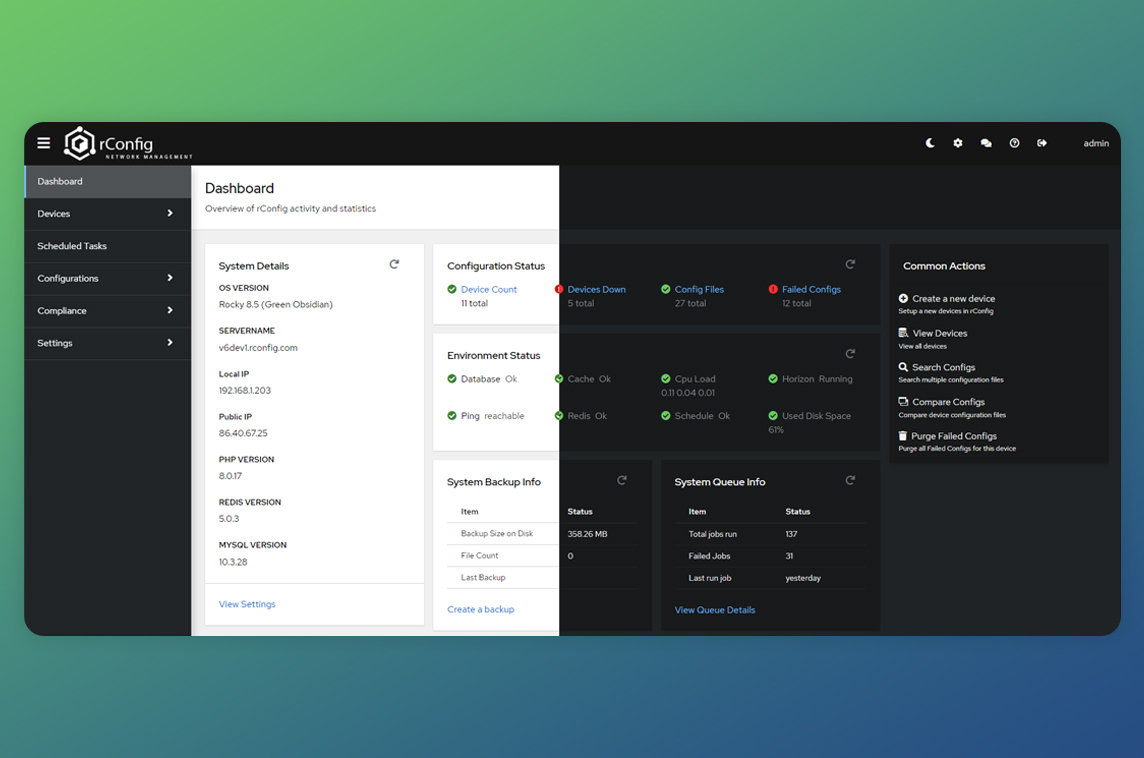Image resolution: width=1144 pixels, height=758 pixels.
Task: Click the MySQL version 10.3.28 value
Action: [x=233, y=562]
